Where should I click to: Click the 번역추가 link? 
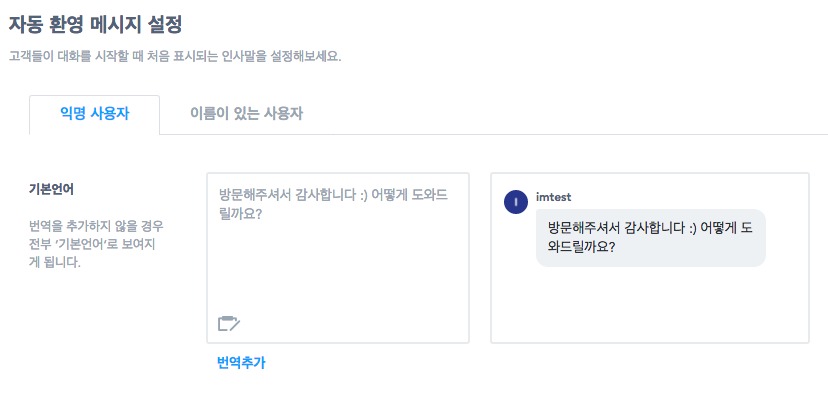pos(241,363)
